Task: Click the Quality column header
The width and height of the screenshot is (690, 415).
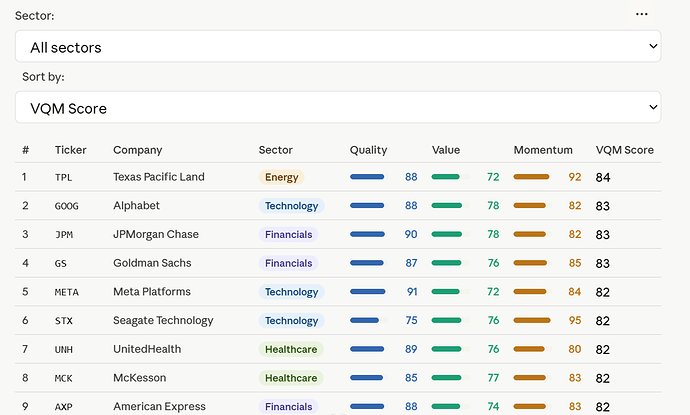Action: pyautogui.click(x=368, y=150)
